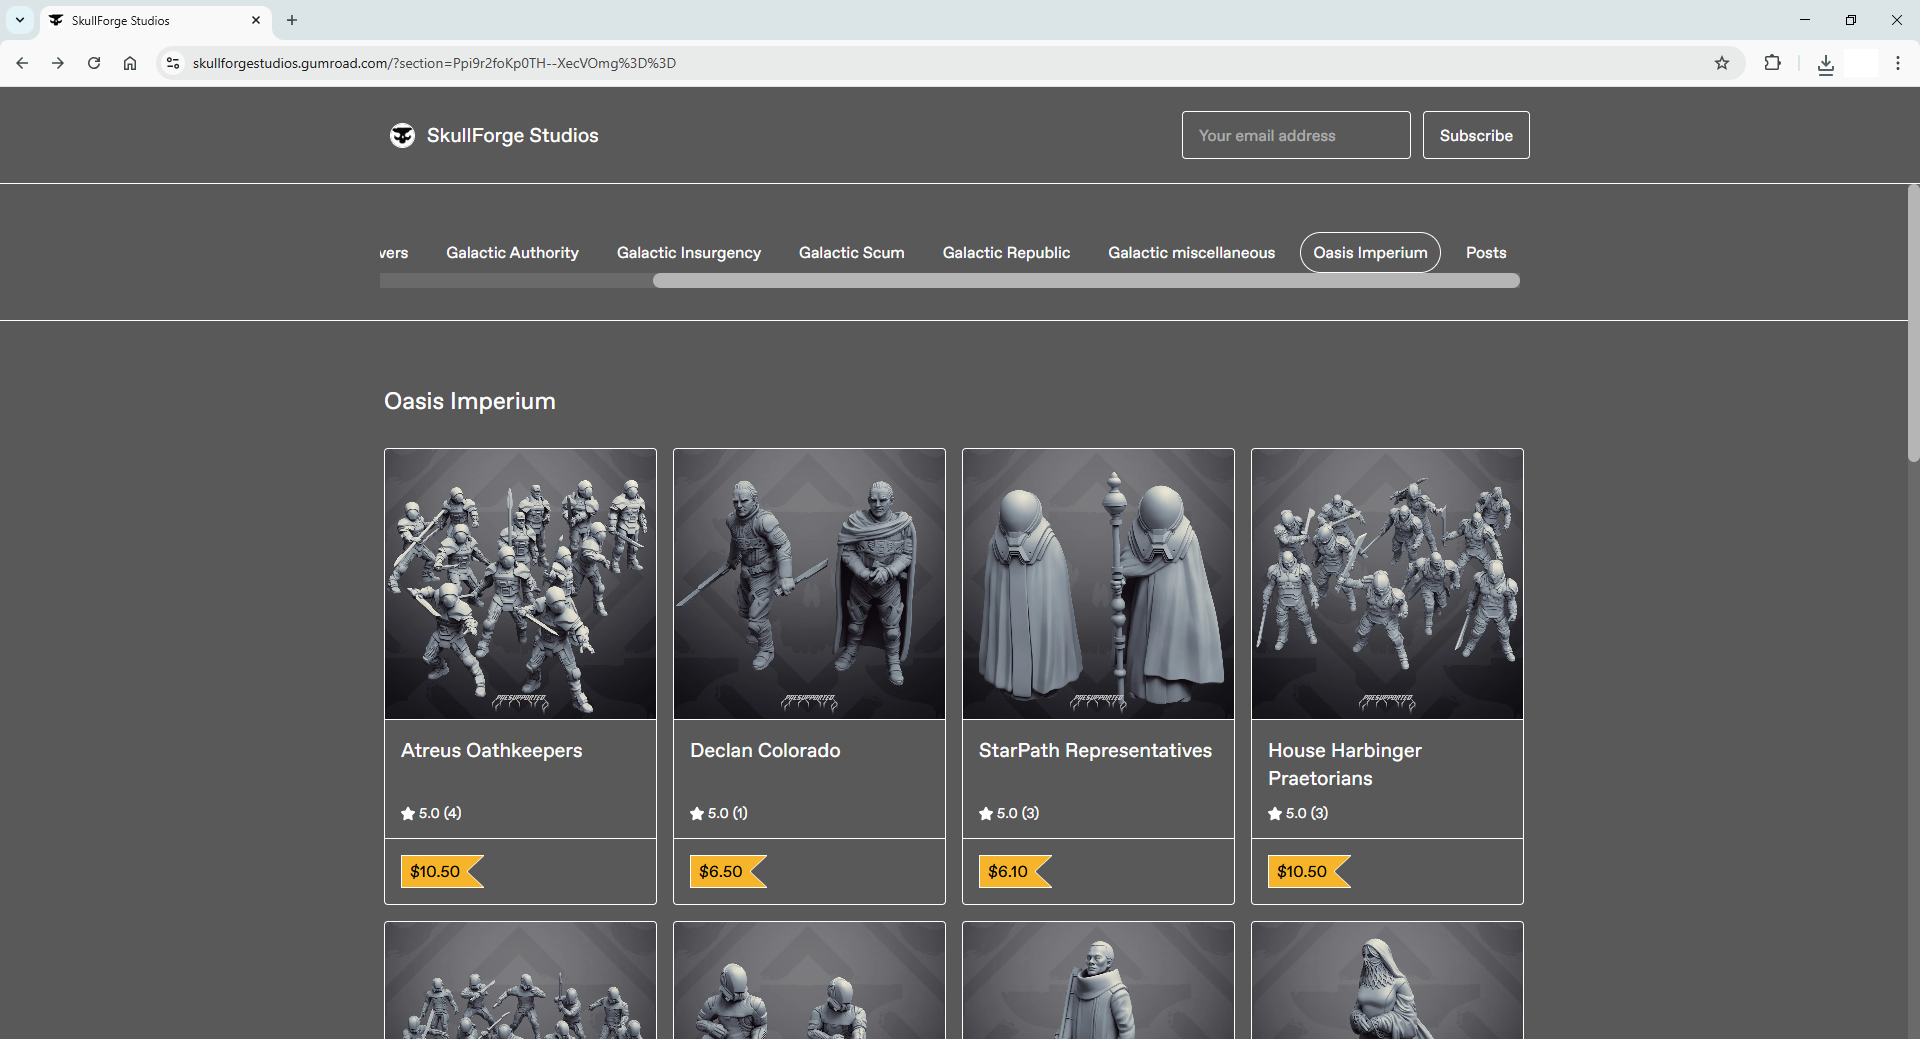Minimize the browser window

point(1805,20)
